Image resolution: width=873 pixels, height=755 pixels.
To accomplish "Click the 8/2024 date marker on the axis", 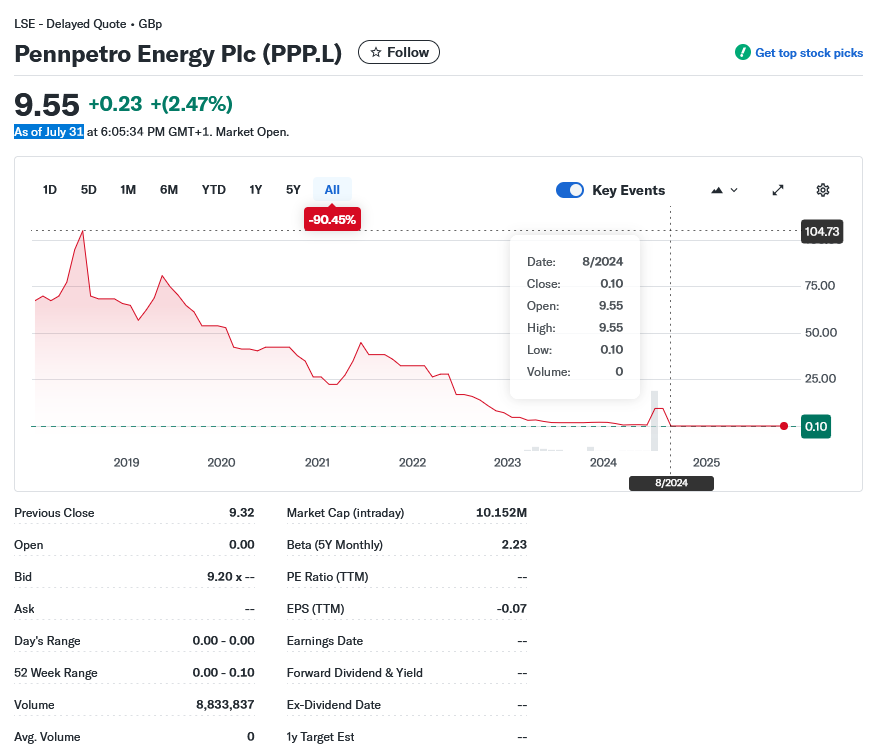I will pos(671,483).
